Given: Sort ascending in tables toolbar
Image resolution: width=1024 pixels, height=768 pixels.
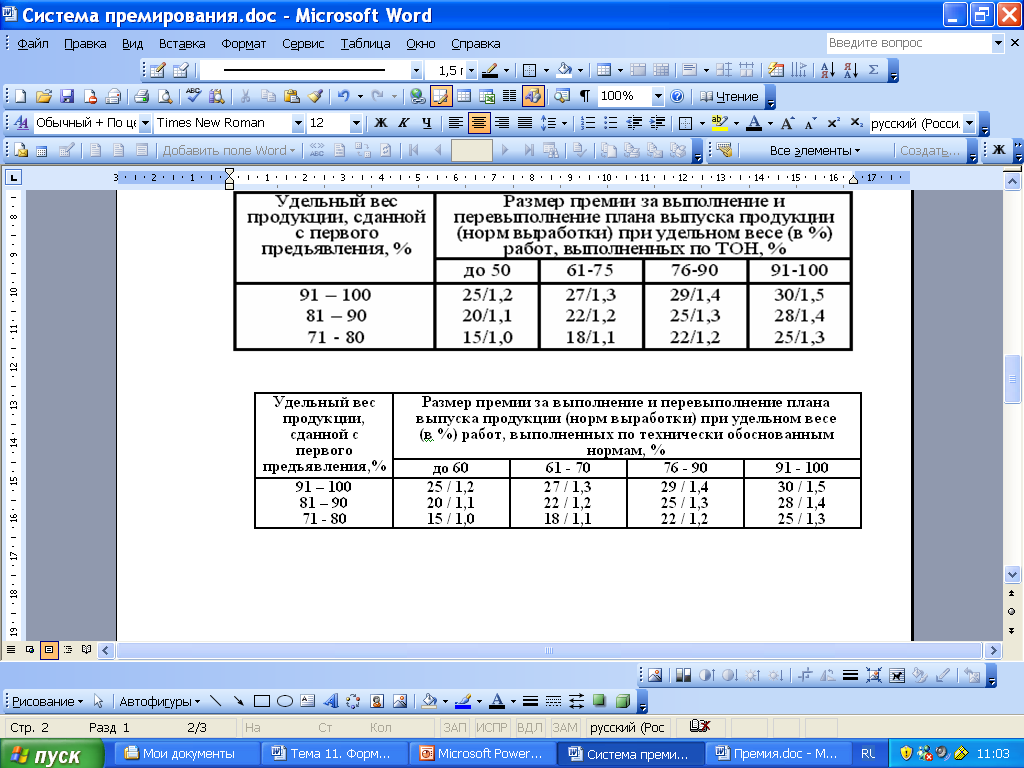Looking at the screenshot, I should (x=827, y=70).
